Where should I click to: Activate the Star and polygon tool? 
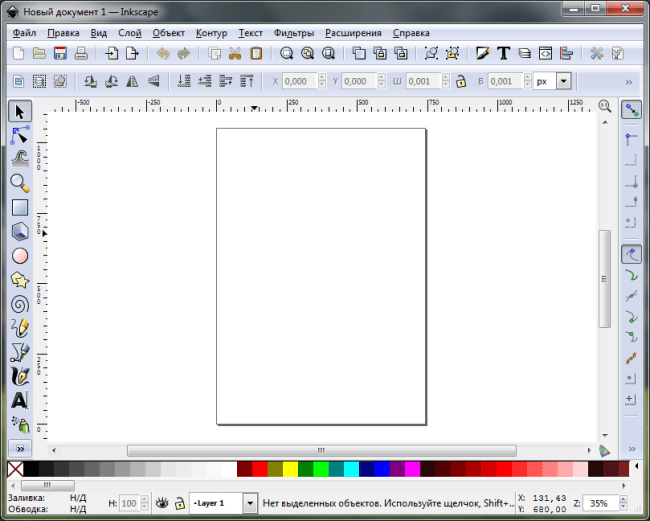pos(19,279)
